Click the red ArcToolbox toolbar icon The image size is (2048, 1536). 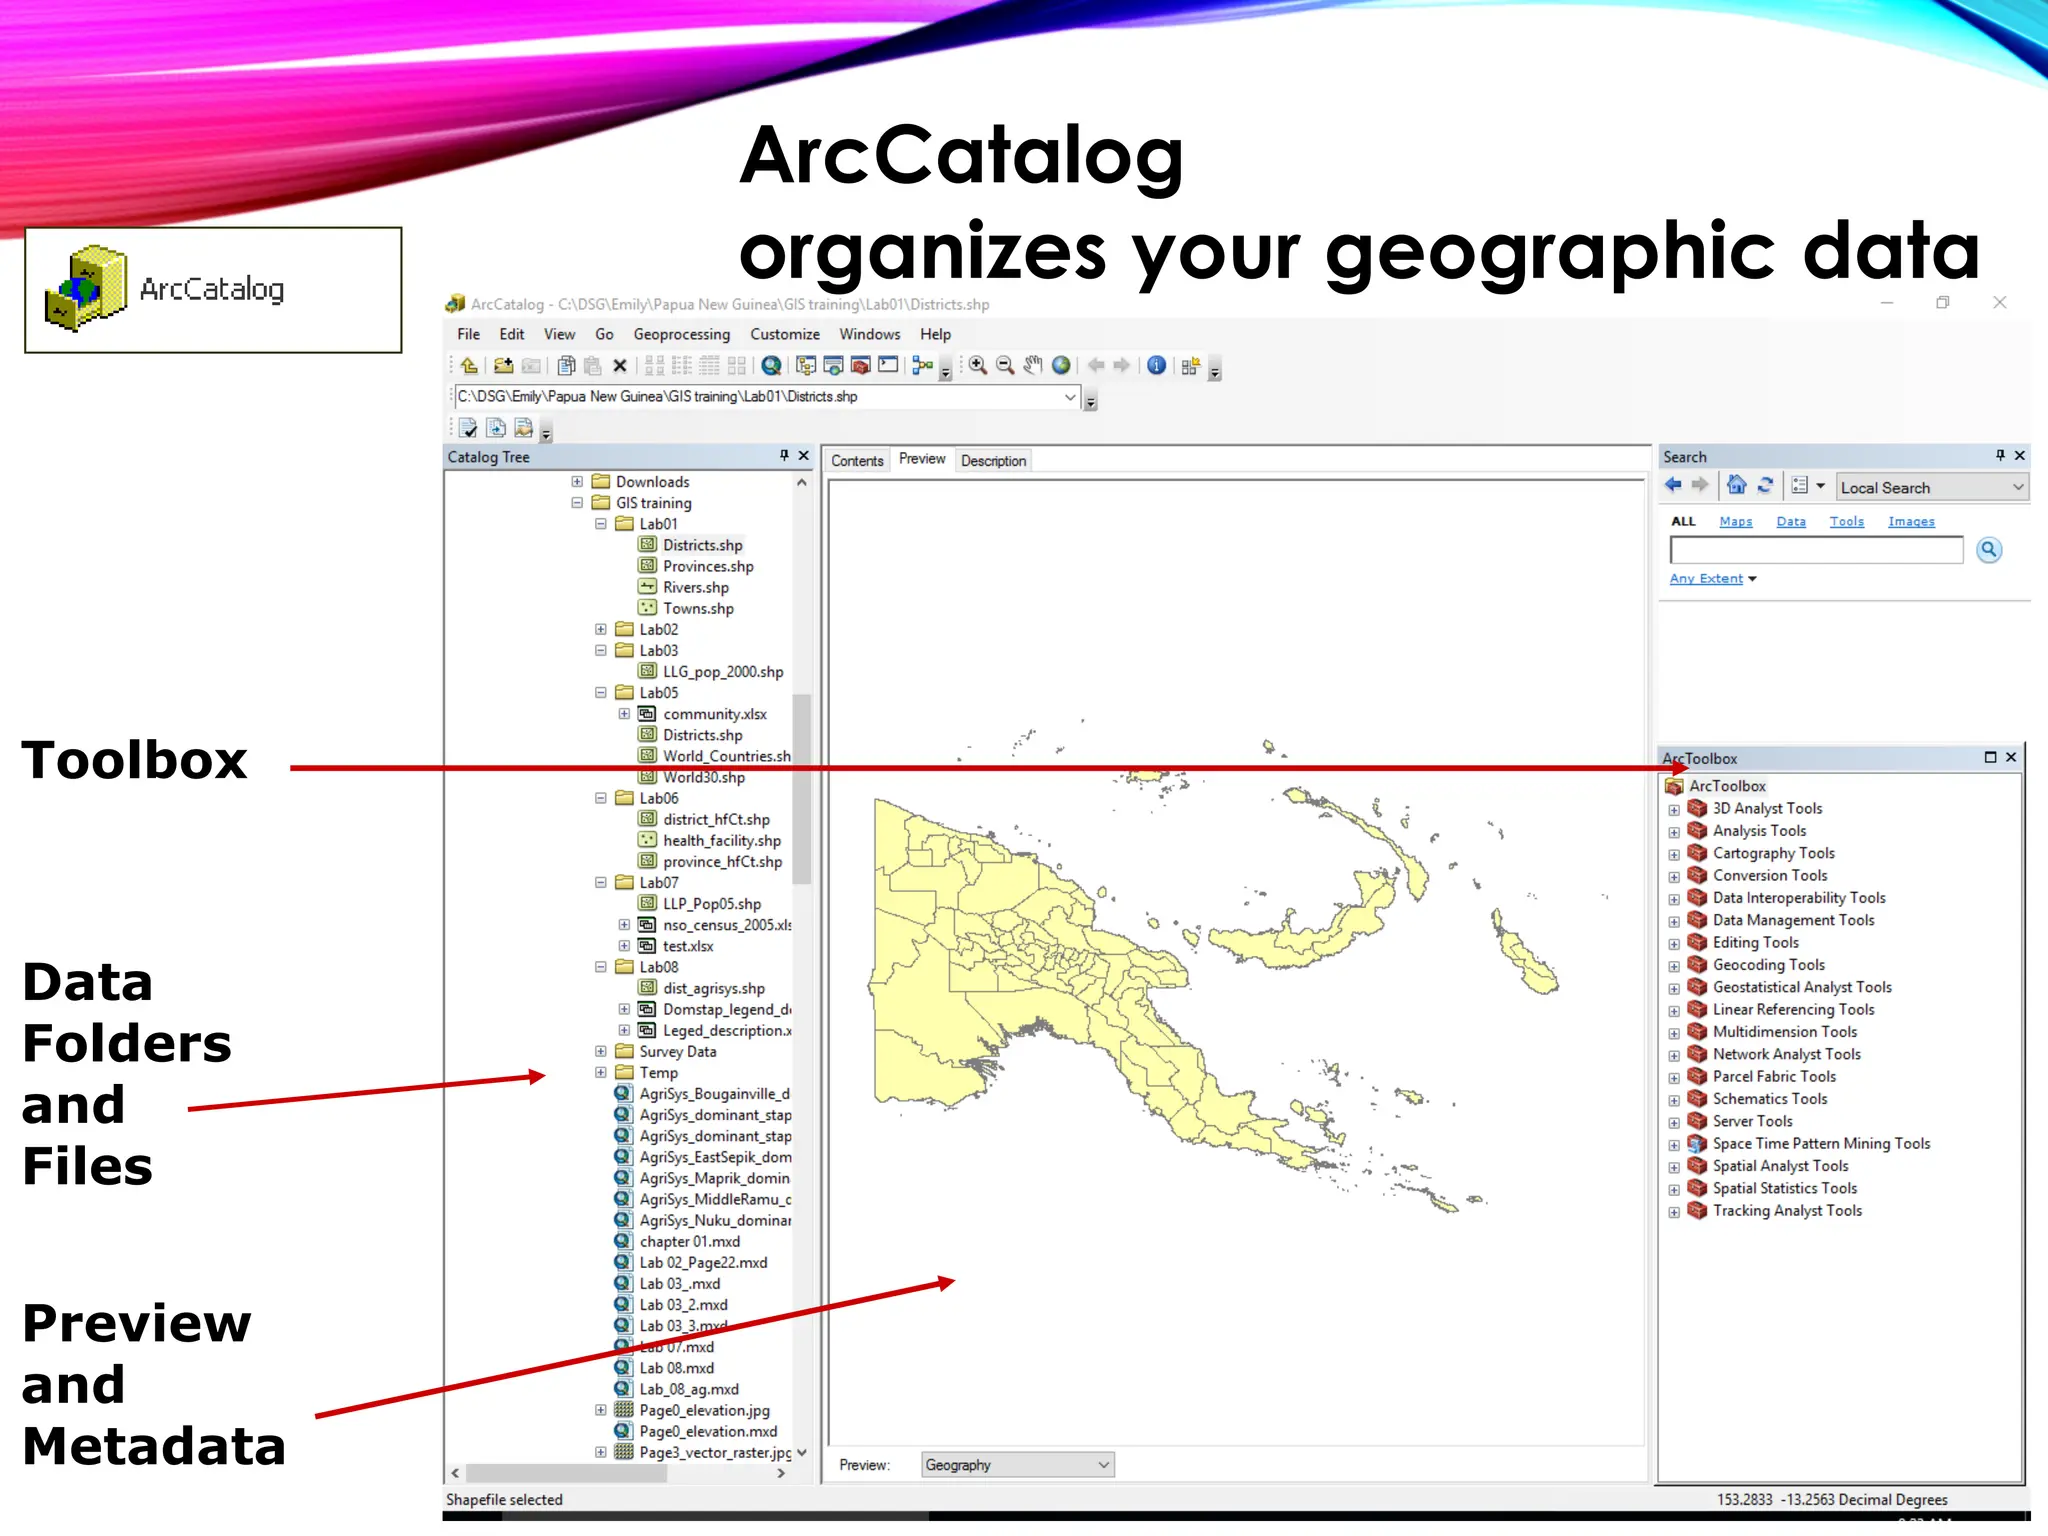click(860, 366)
